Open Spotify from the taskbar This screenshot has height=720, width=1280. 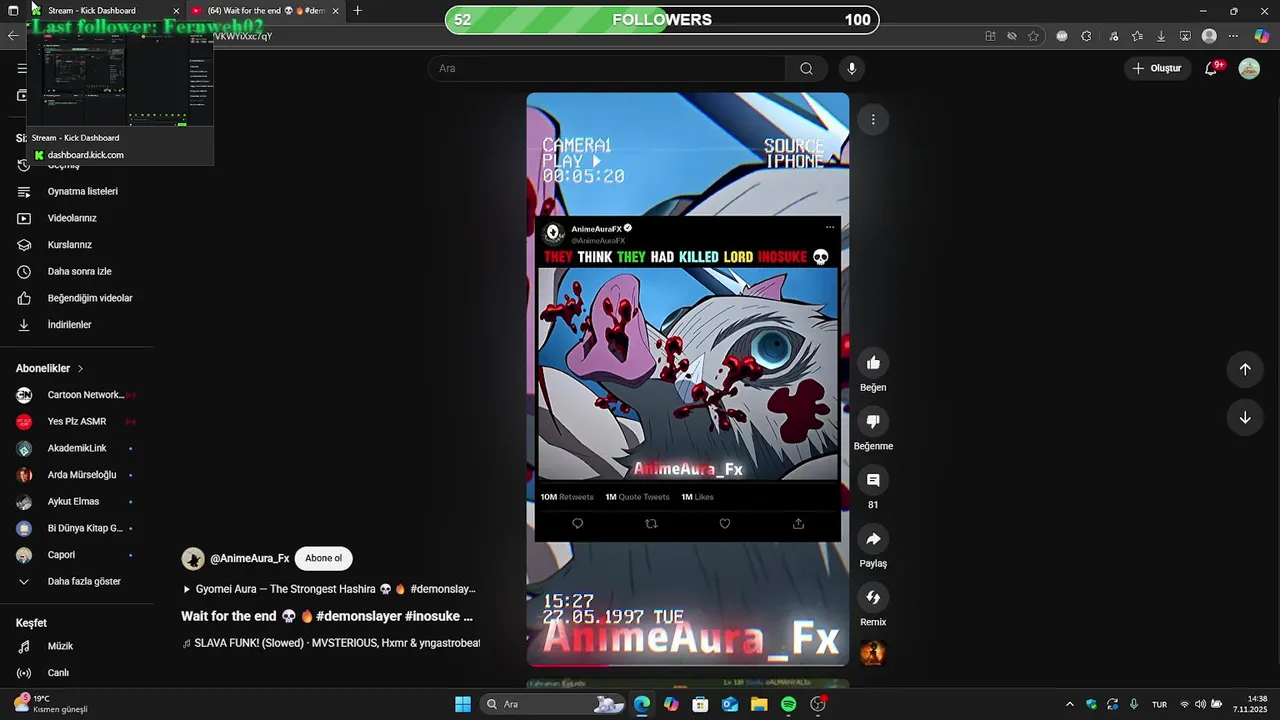[789, 704]
